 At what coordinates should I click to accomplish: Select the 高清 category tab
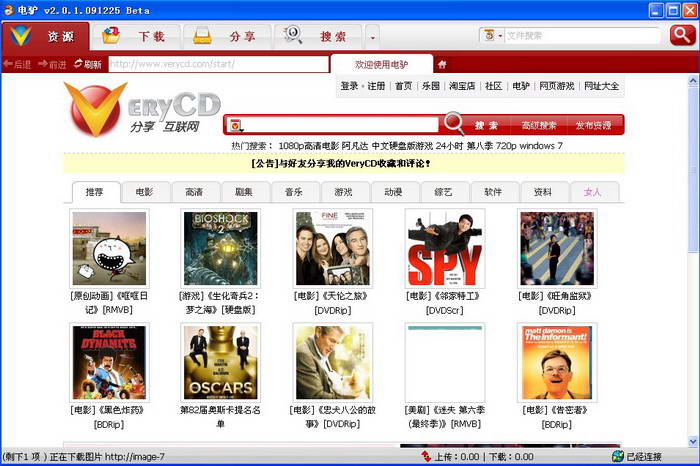click(x=194, y=192)
